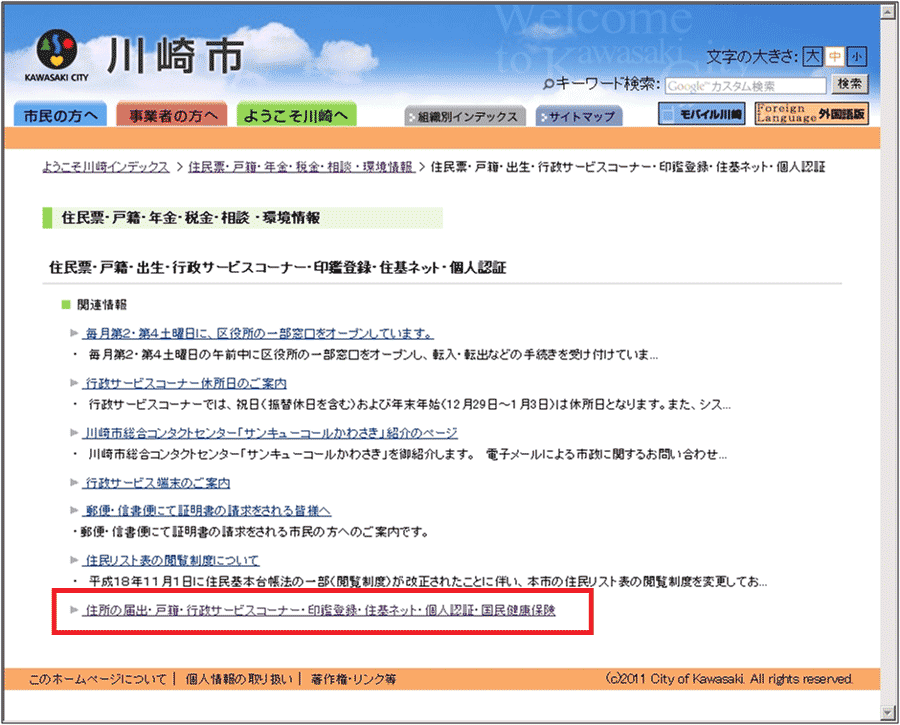Open 住所の届出・戸籍・行政サービスコーナー link
This screenshot has height=725, width=900.
tap(320, 610)
